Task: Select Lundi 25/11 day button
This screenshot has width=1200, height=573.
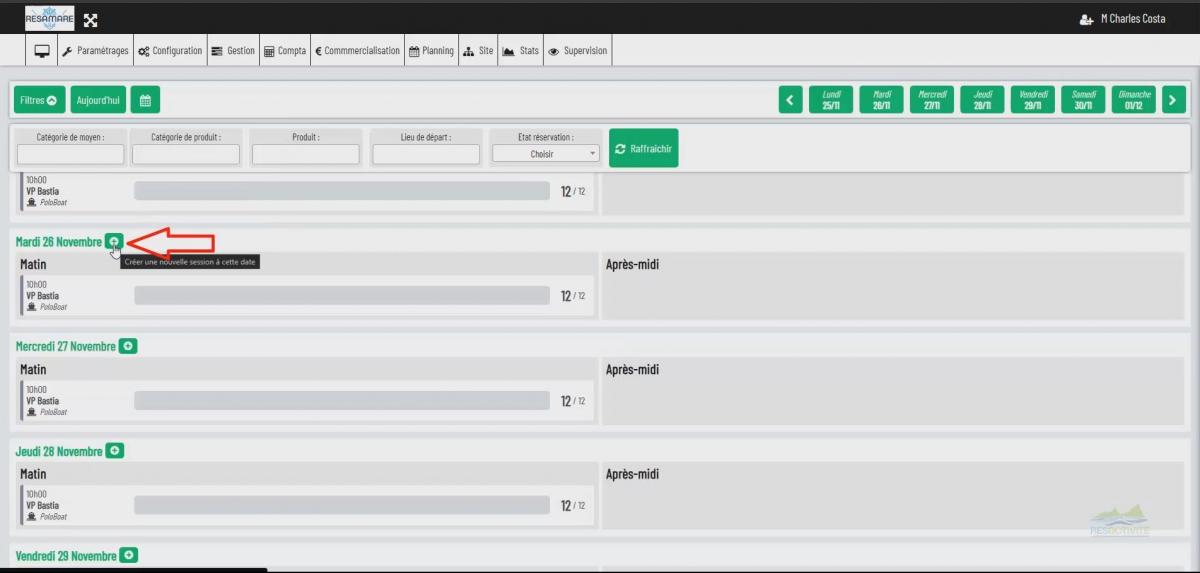Action: click(831, 100)
